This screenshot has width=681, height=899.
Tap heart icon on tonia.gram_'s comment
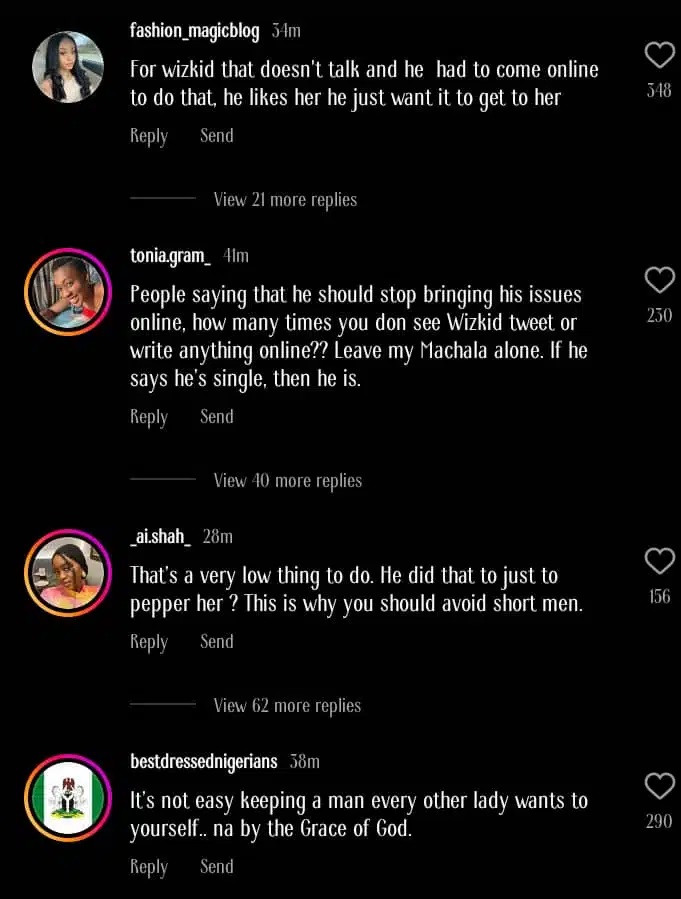659,279
